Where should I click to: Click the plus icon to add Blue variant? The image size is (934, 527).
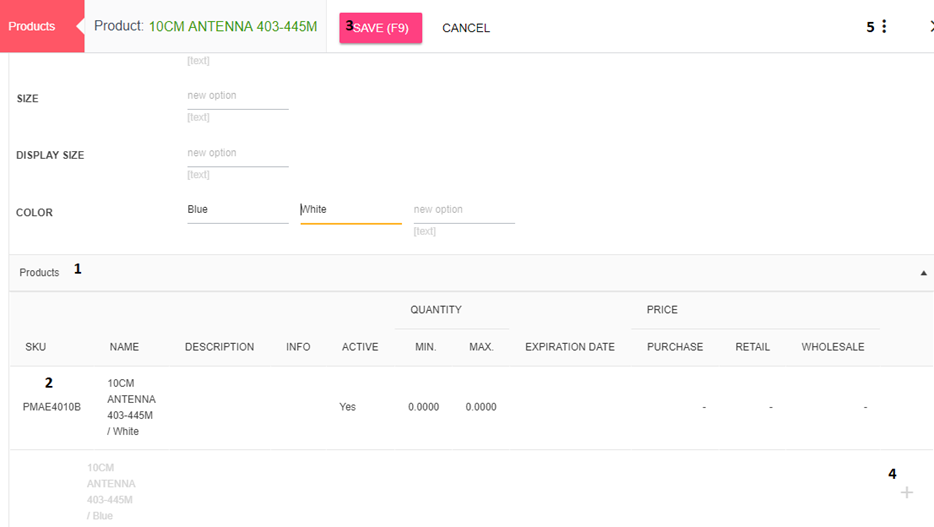coord(906,492)
